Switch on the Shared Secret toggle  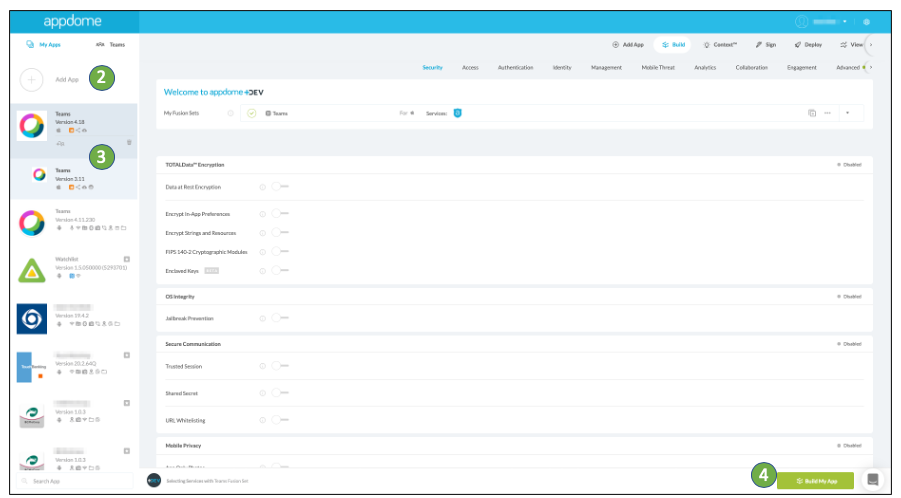[x=280, y=393]
